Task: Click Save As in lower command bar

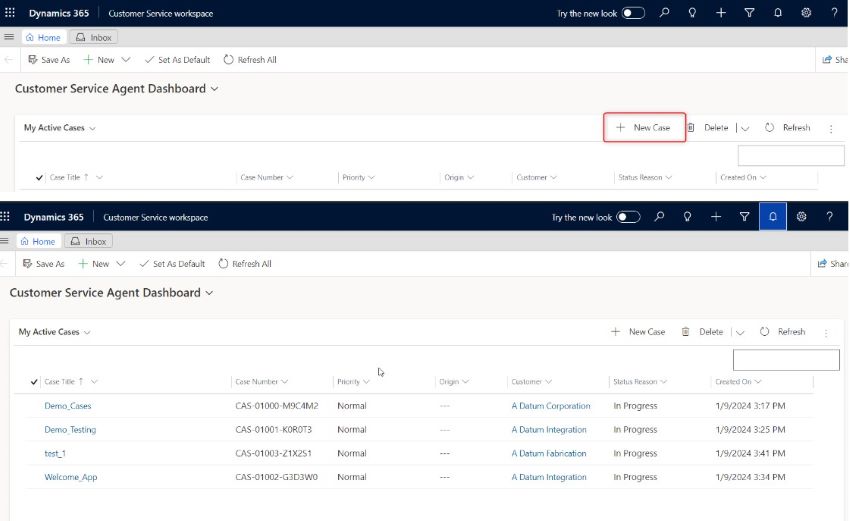Action: click(x=43, y=263)
